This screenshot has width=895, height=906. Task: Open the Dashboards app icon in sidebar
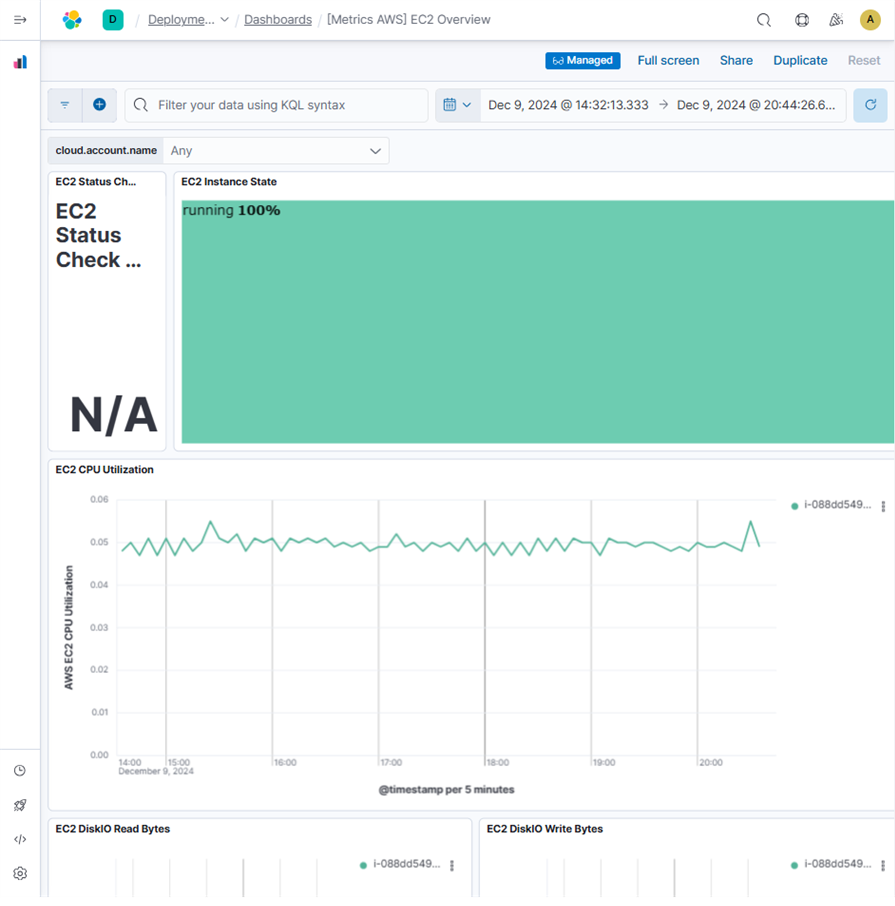20,62
